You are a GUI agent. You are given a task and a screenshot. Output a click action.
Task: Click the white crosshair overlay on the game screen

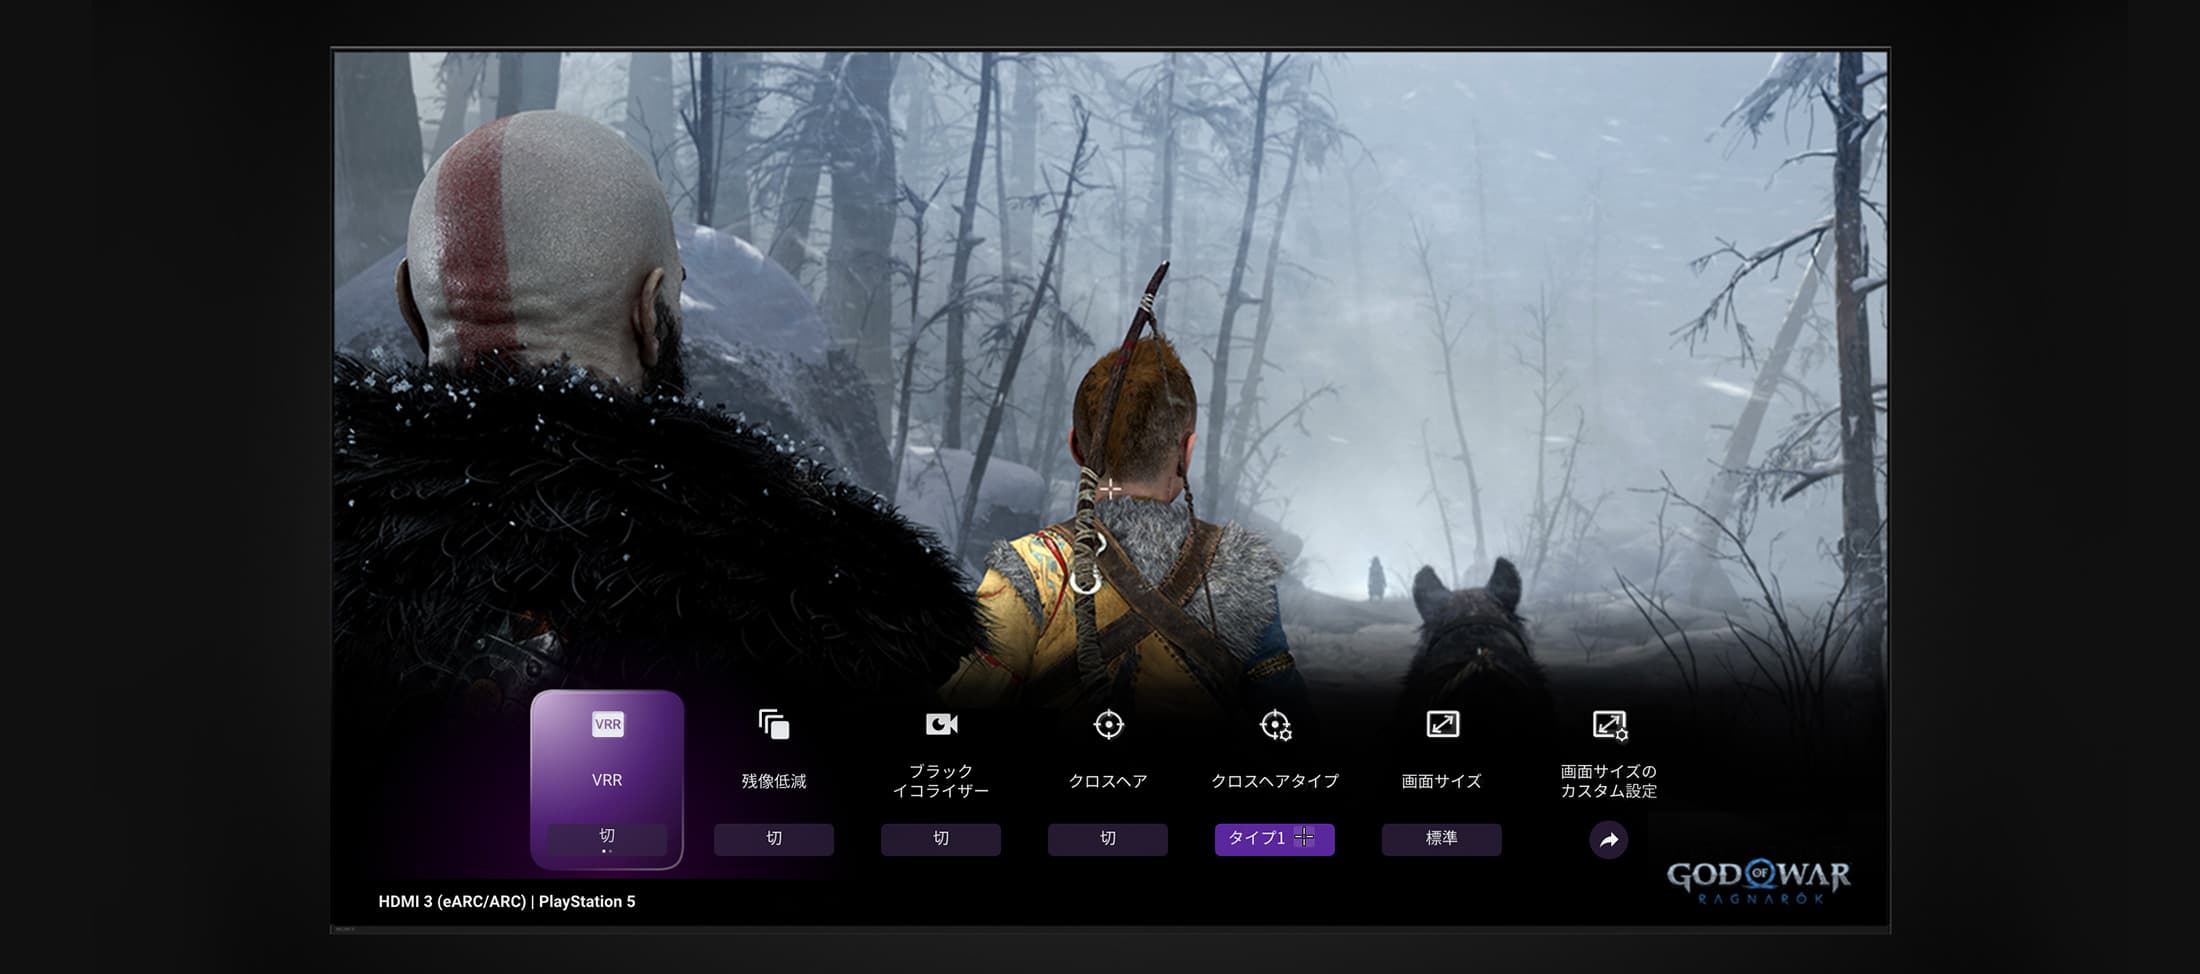coord(1109,489)
